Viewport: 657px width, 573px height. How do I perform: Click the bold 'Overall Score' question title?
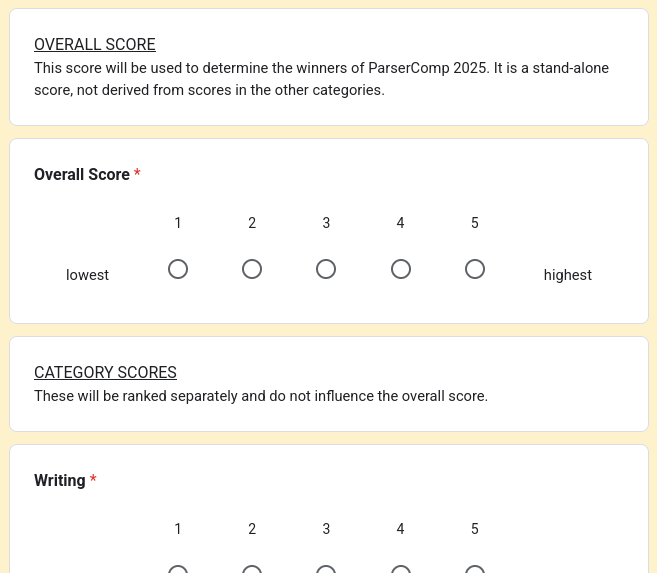(x=82, y=174)
